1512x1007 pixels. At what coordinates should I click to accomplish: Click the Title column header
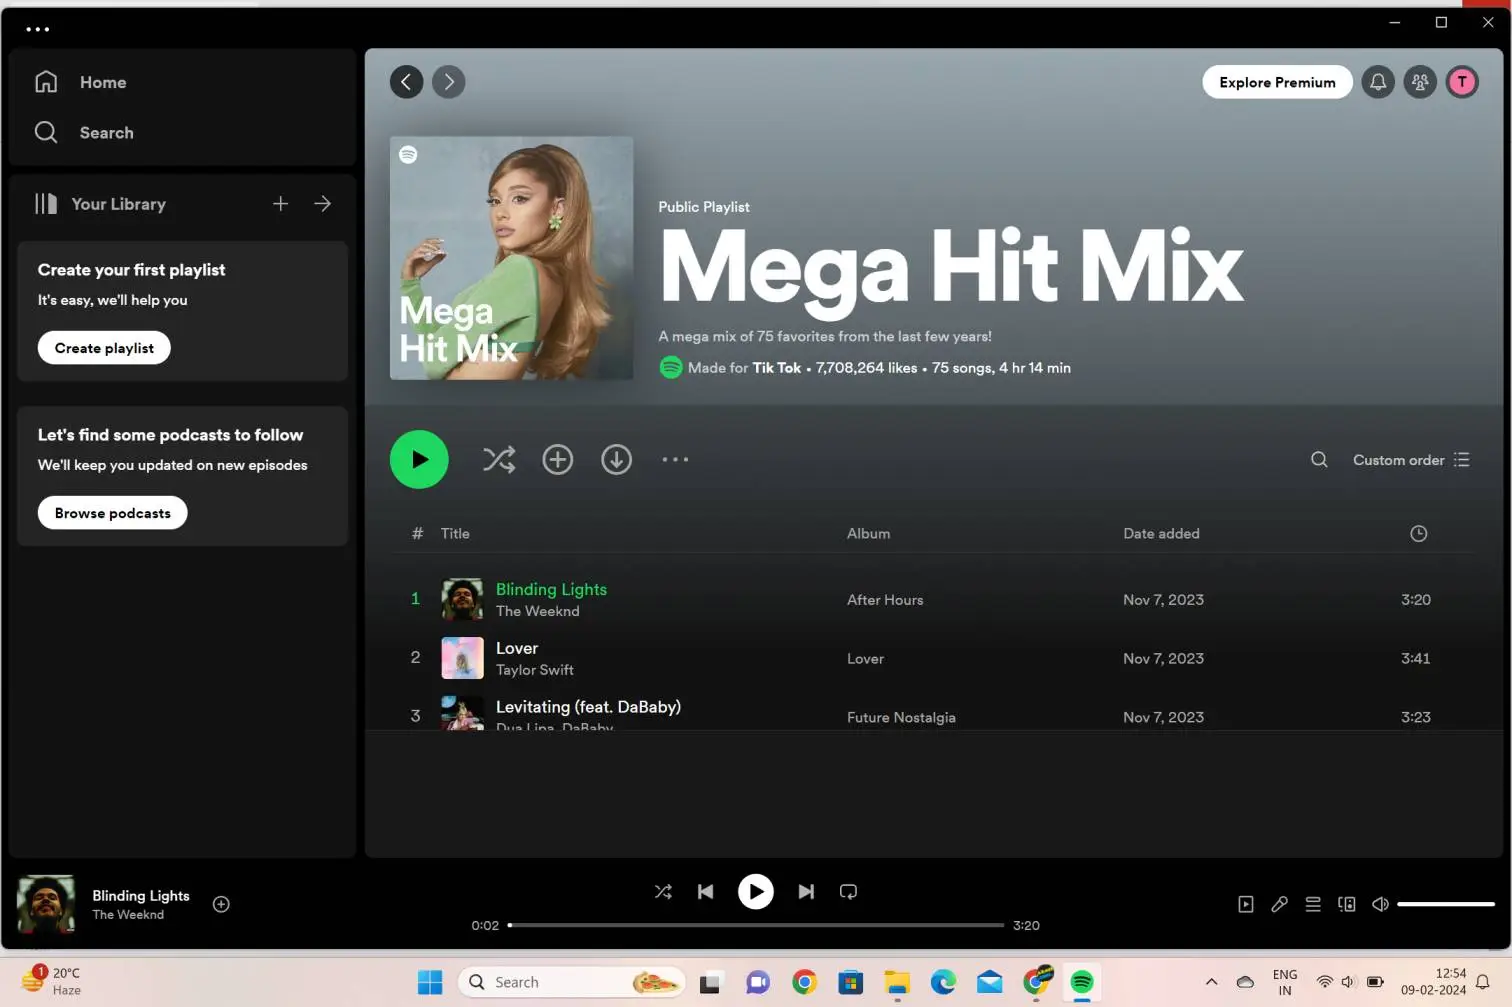(x=455, y=534)
